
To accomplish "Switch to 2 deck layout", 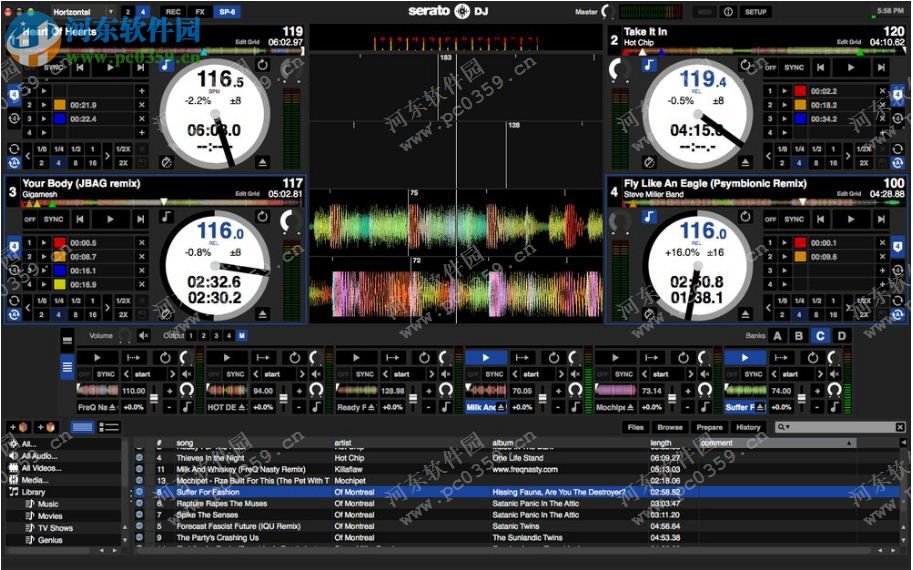I will (128, 12).
